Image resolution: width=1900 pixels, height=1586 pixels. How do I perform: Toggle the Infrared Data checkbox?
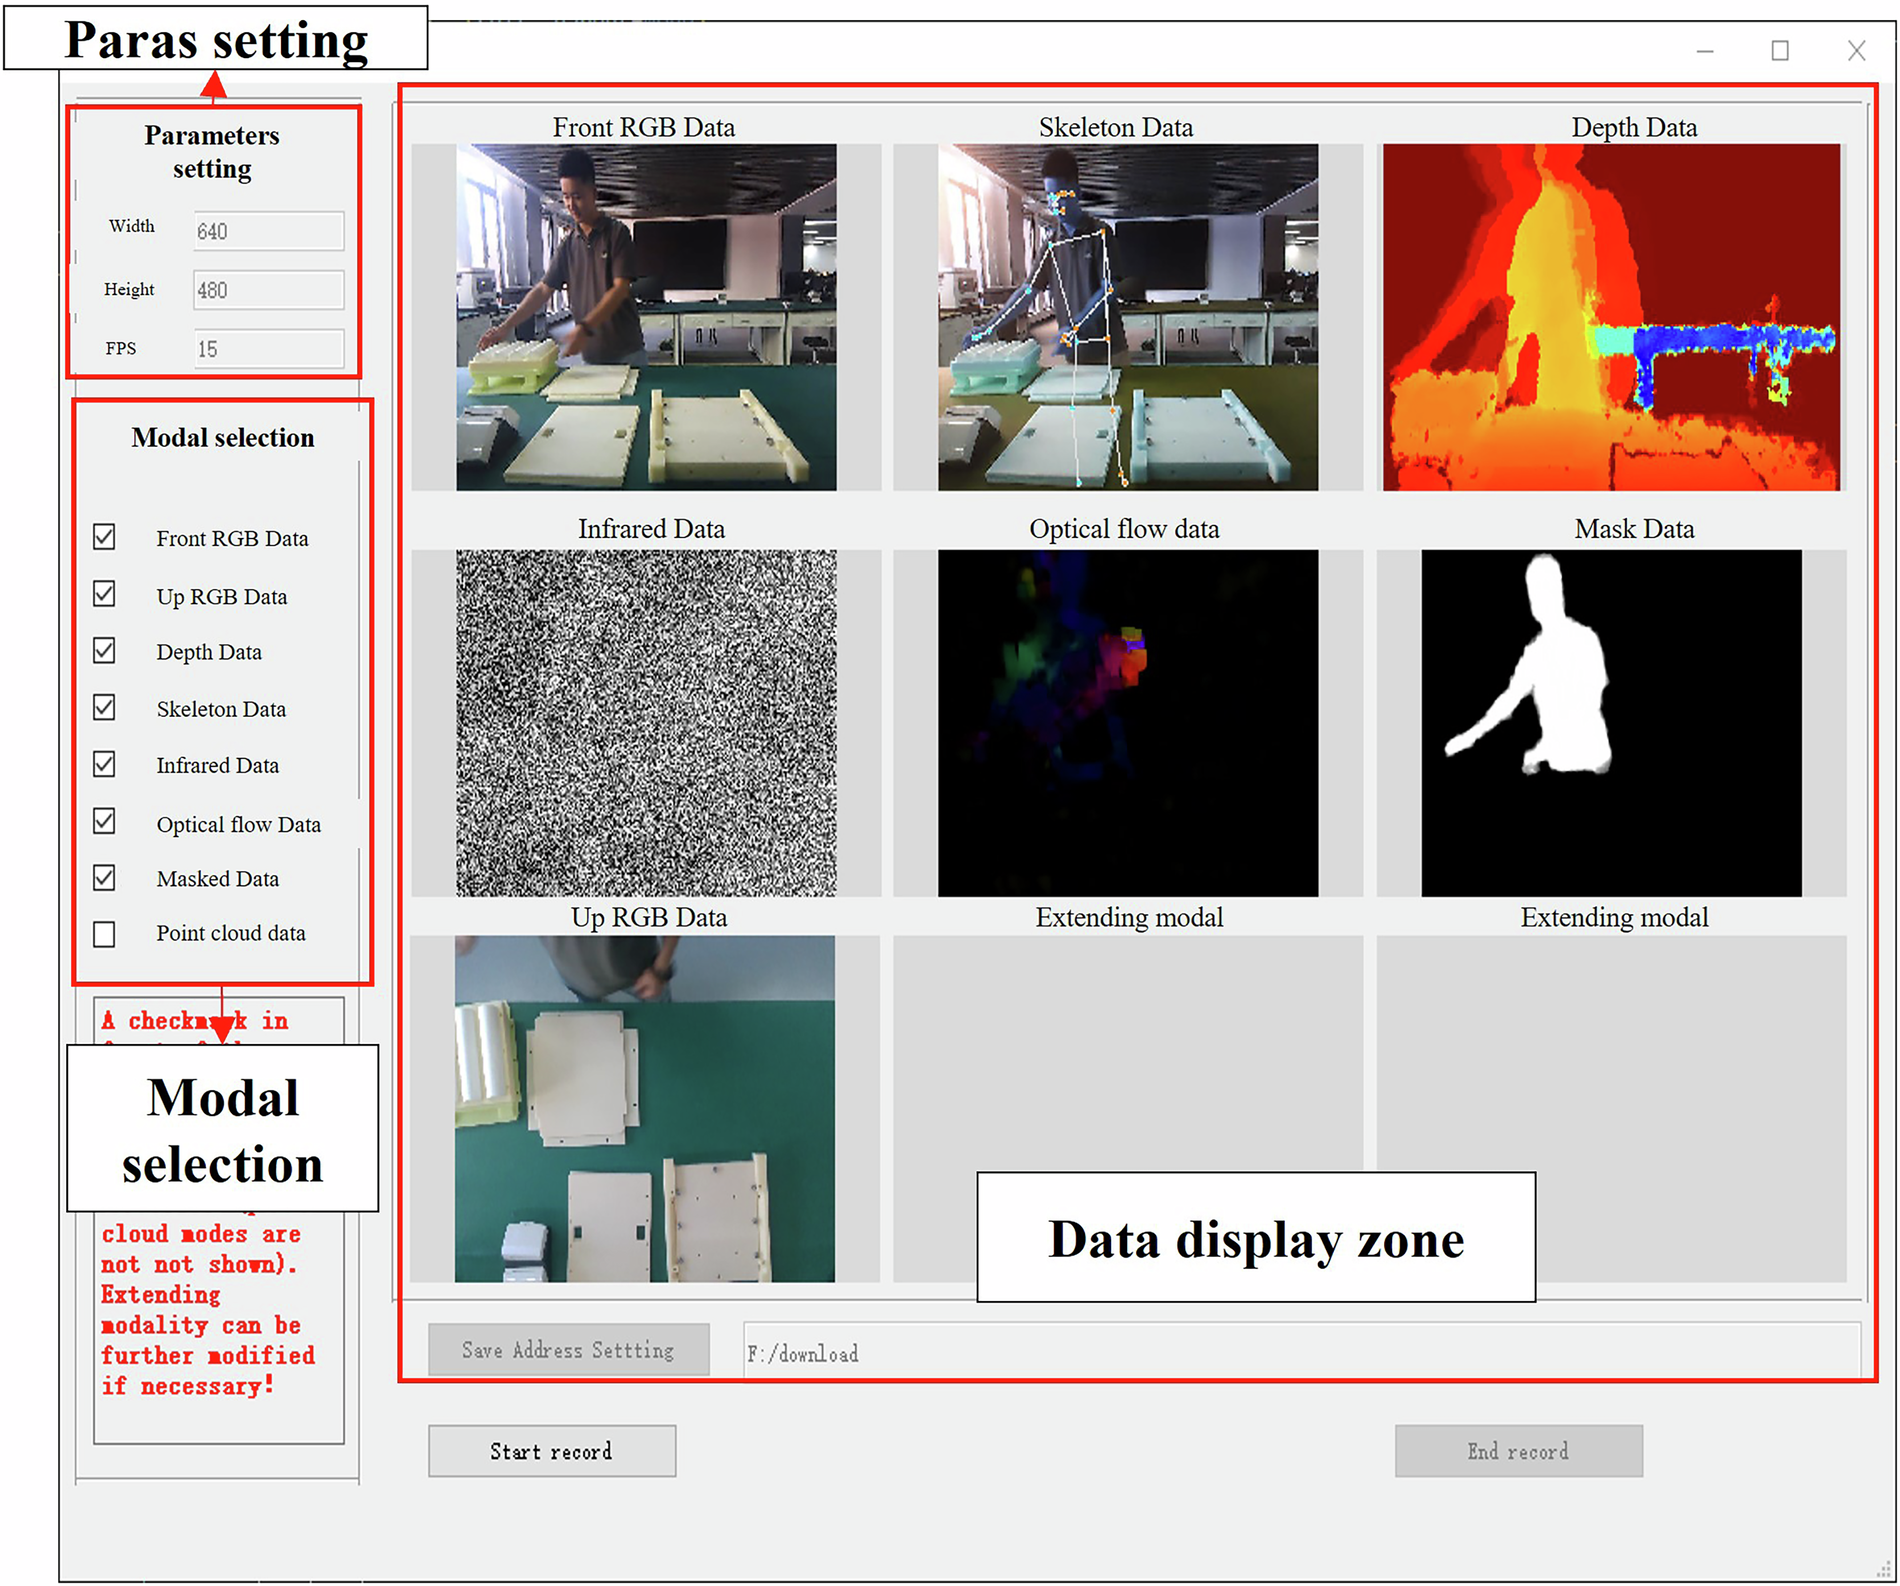click(105, 765)
